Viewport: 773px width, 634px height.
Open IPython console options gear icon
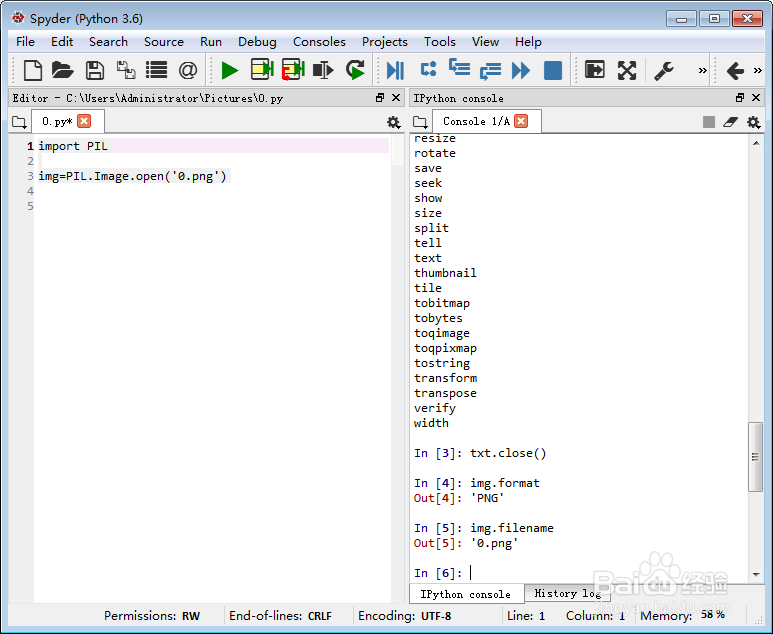click(753, 122)
